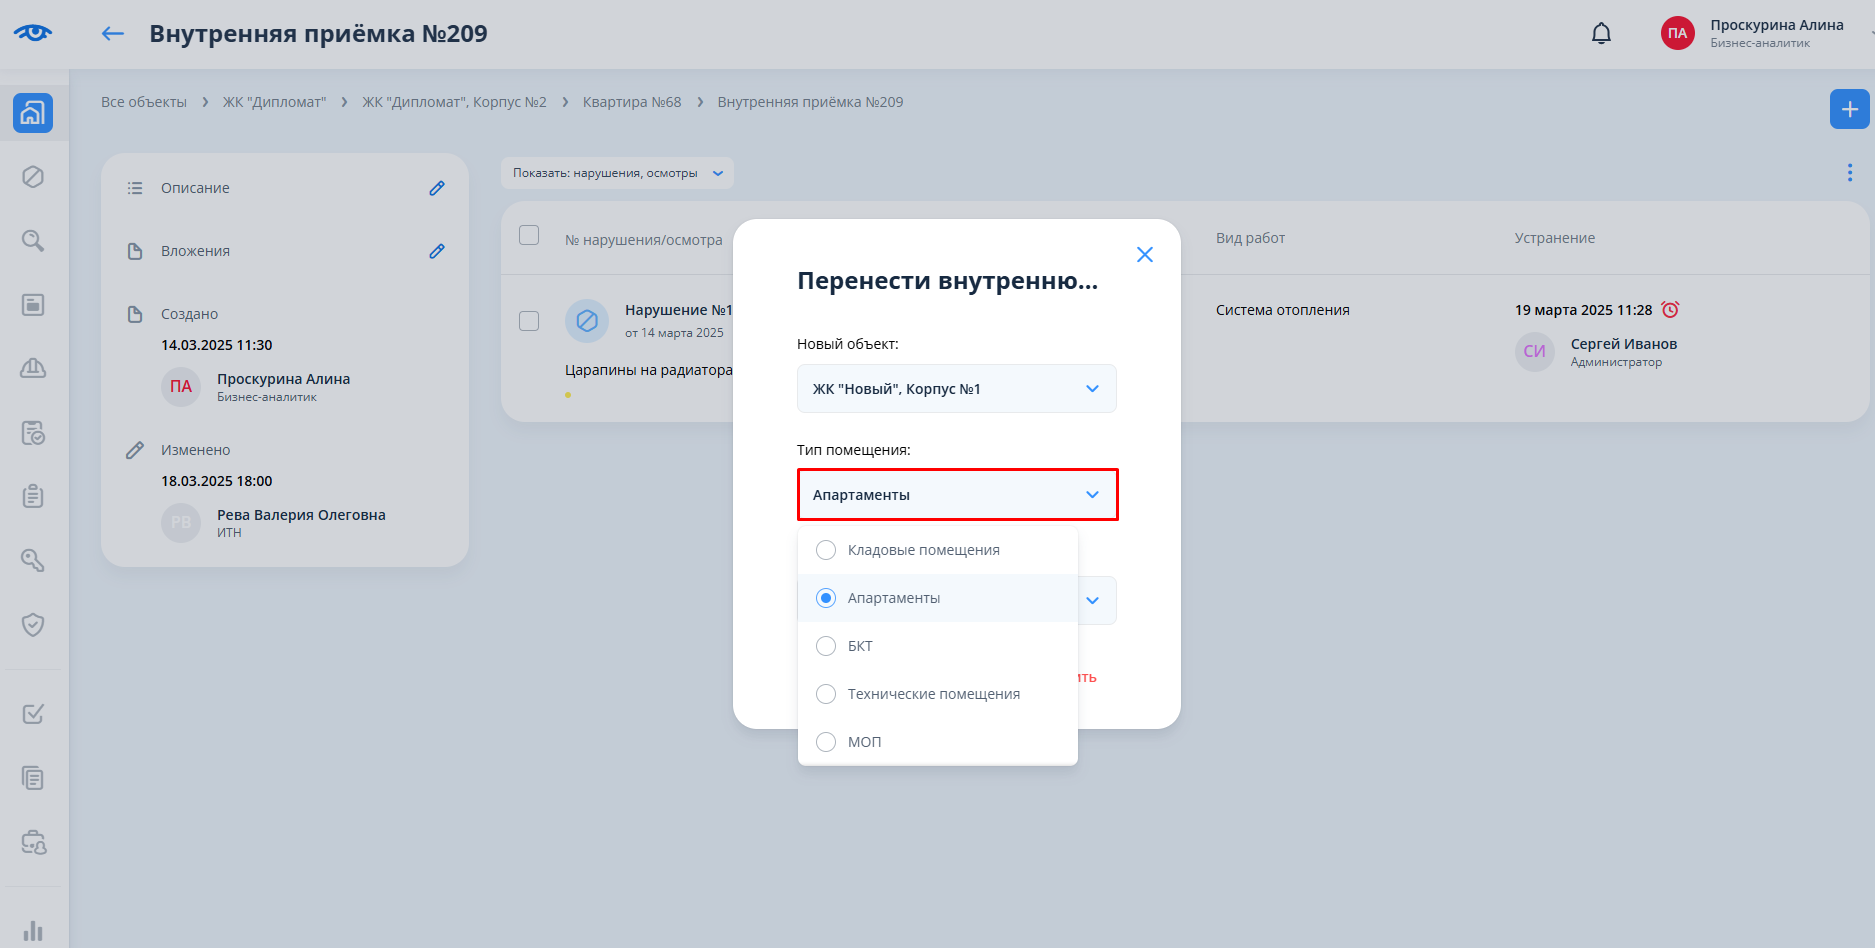This screenshot has width=1875, height=948.
Task: Click the blue plus add button
Action: [x=1849, y=109]
